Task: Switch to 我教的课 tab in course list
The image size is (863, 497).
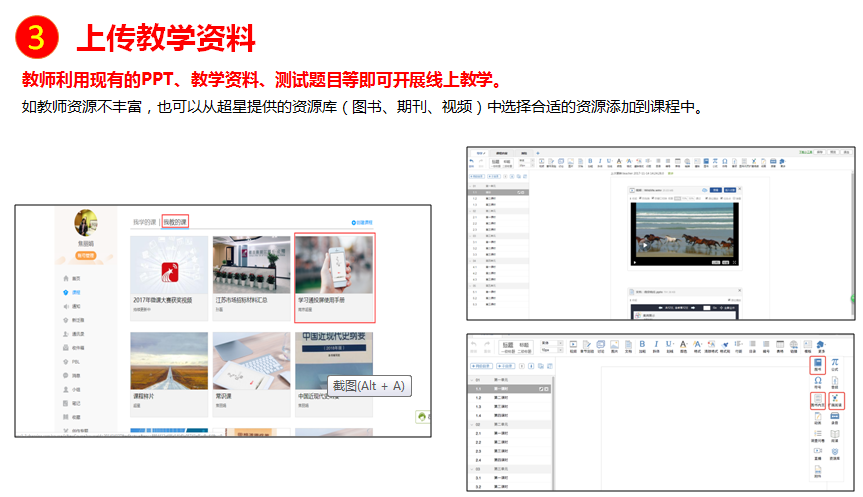Action: coord(175,222)
